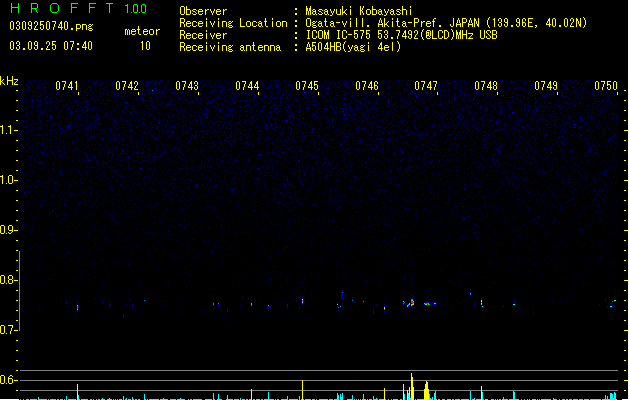Click the 0746 time marker label
The height and width of the screenshot is (400, 629).
[x=367, y=86]
